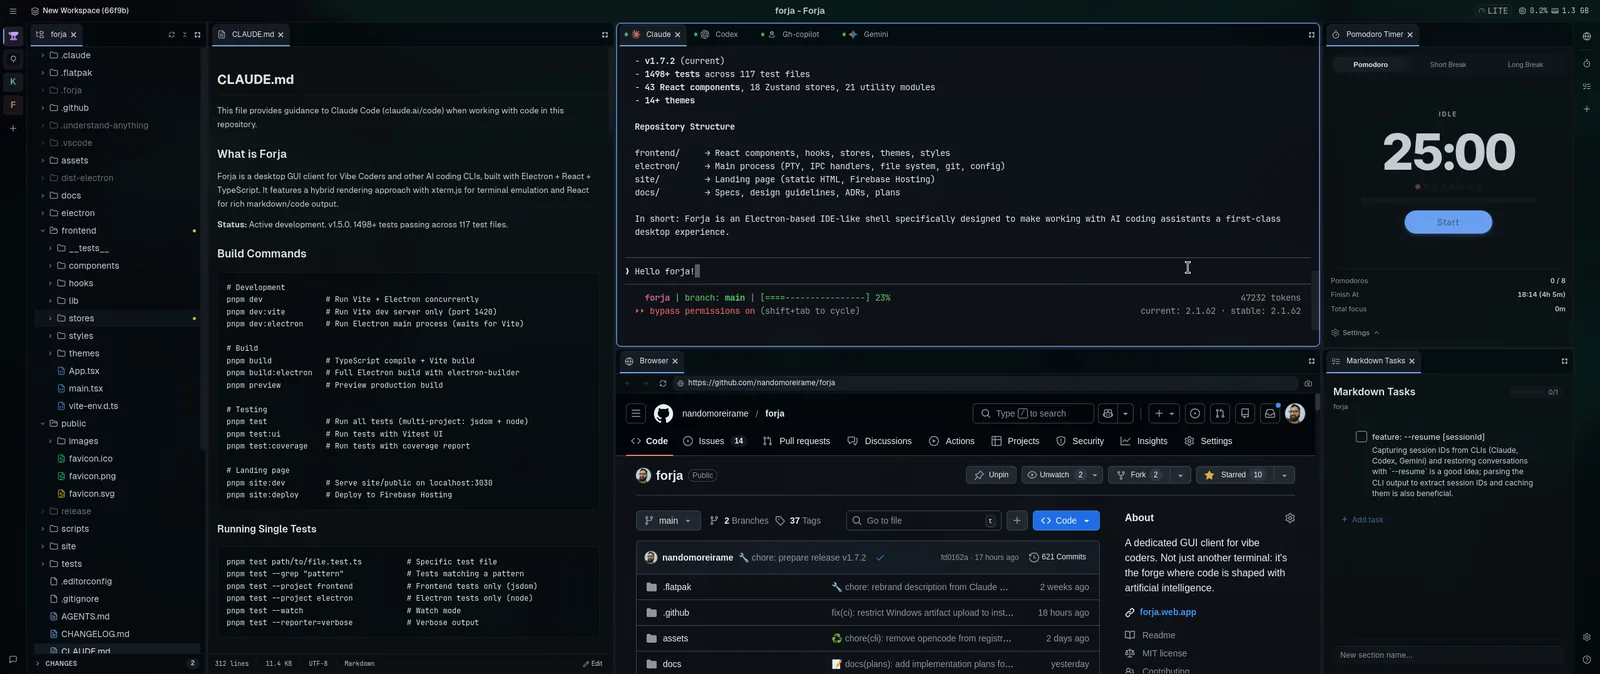1600x674 pixels.
Task: Open GitHub Actions tab
Action: pos(952,441)
